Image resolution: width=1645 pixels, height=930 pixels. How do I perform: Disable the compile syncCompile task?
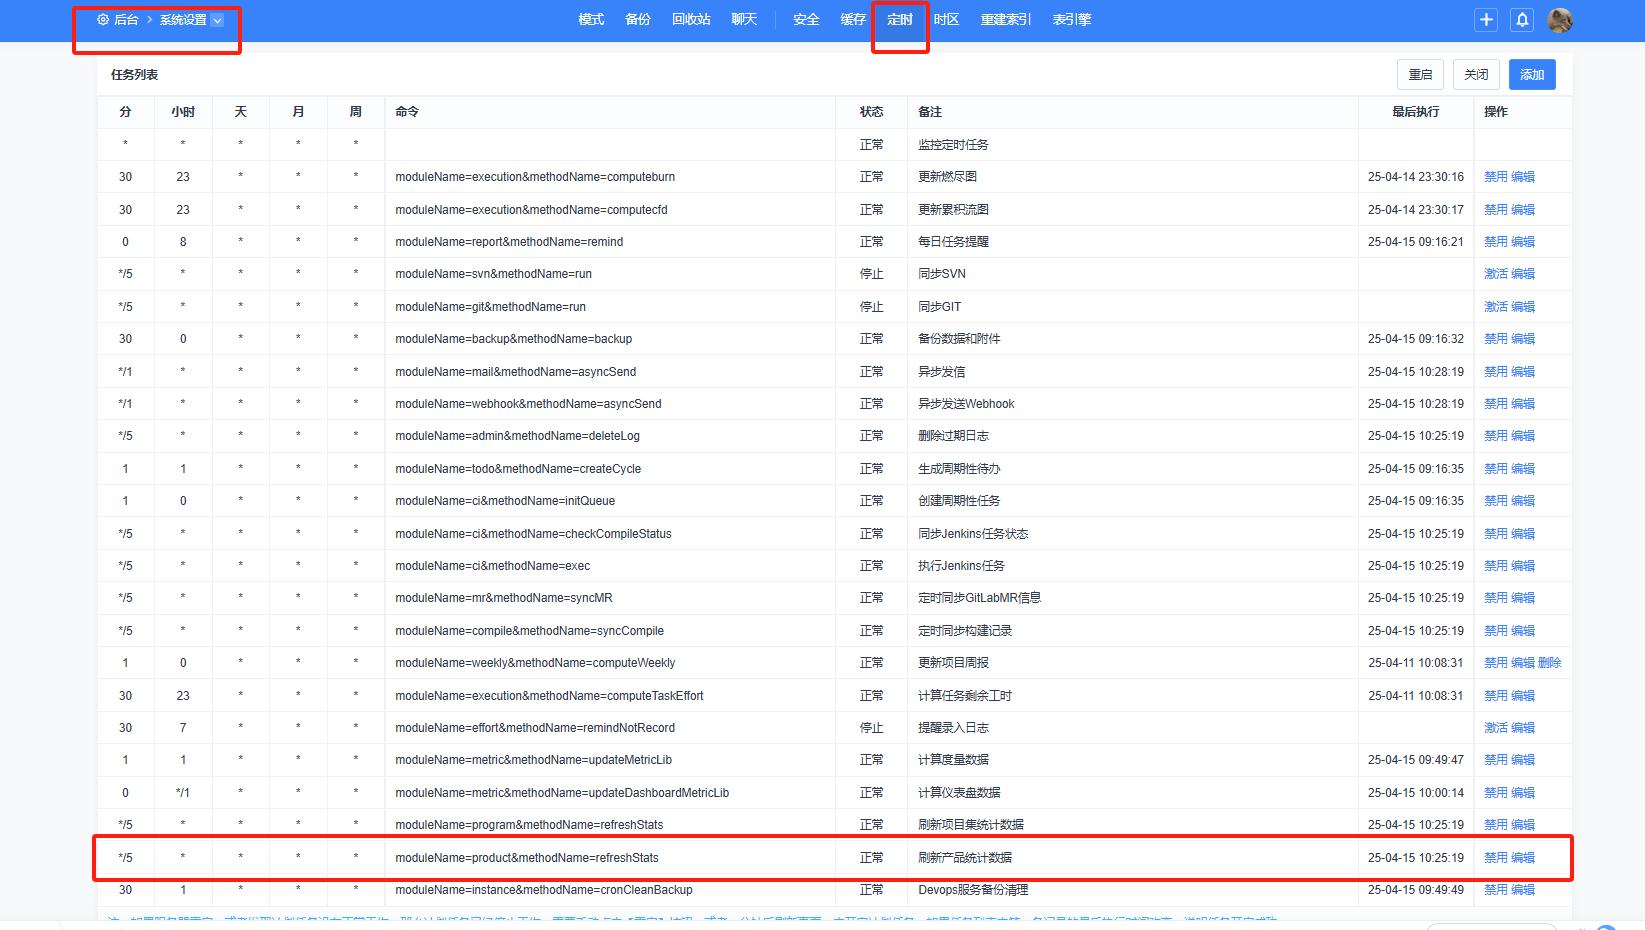[x=1496, y=631]
